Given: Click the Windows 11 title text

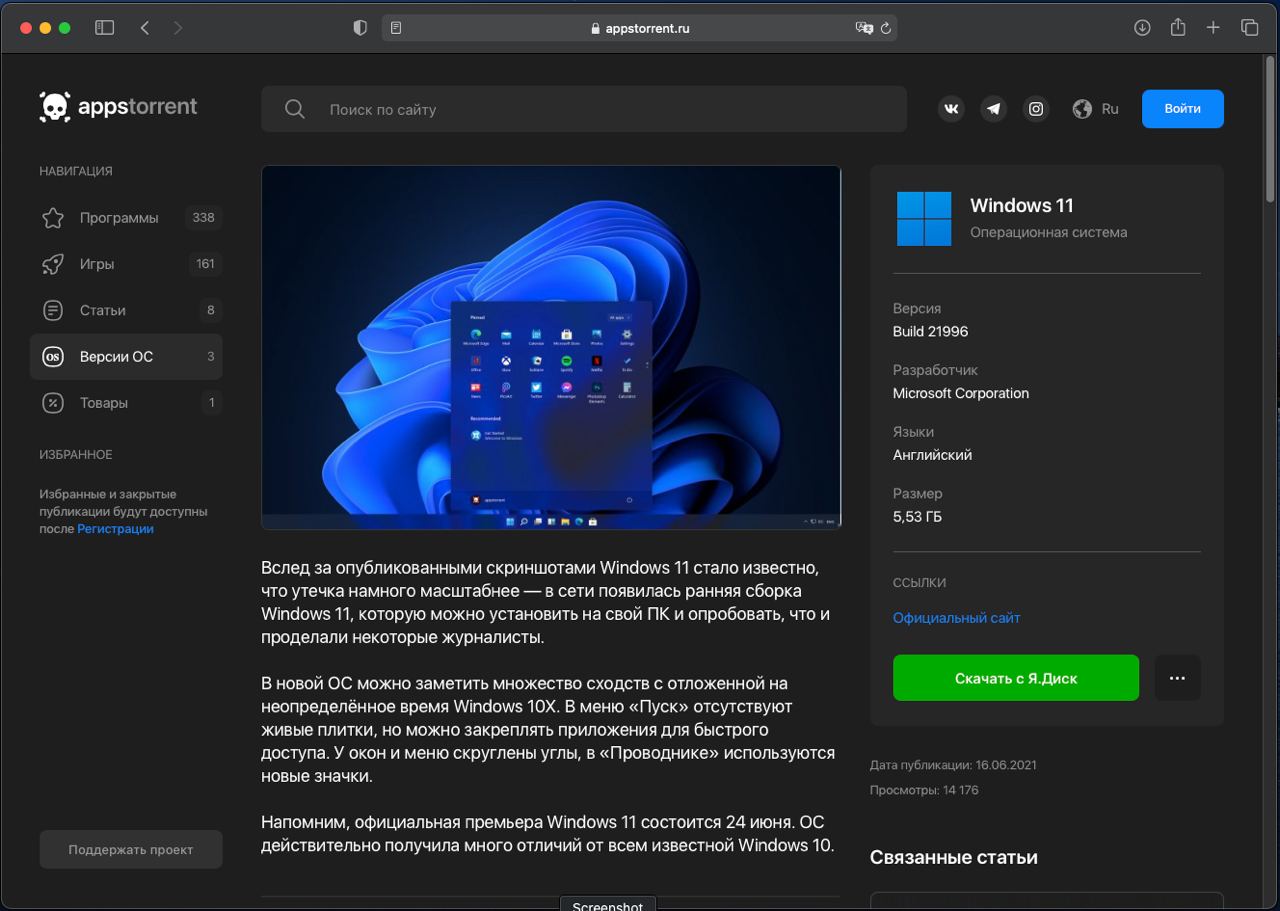Looking at the screenshot, I should click(1021, 205).
